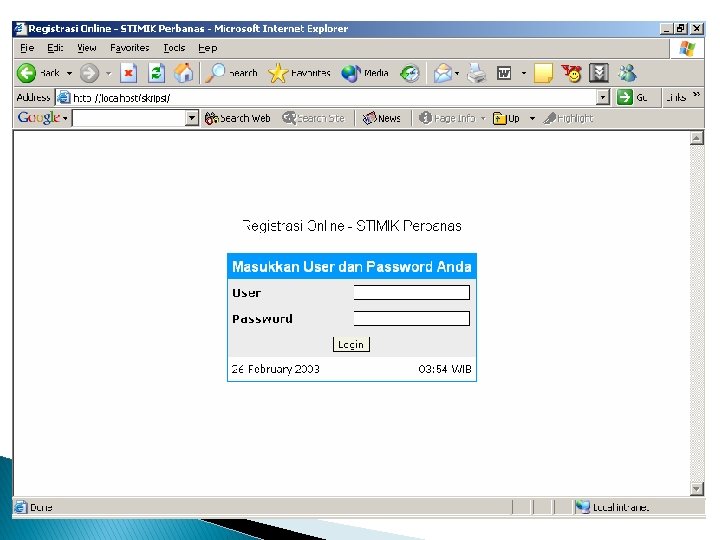Stop page loading with red X icon

129,73
